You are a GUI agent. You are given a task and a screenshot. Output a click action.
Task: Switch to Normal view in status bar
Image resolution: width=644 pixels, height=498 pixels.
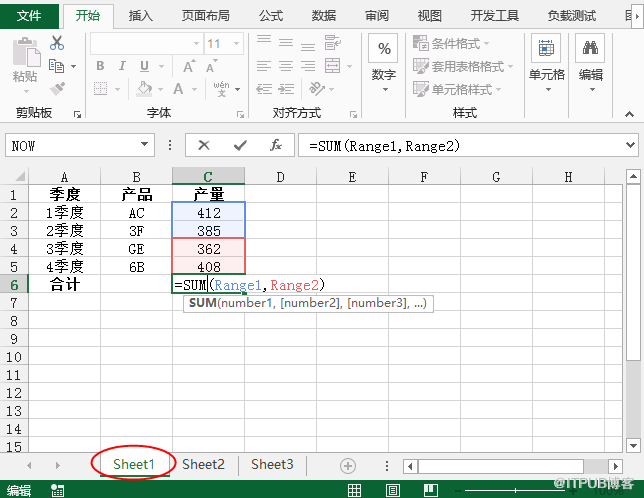point(354,490)
